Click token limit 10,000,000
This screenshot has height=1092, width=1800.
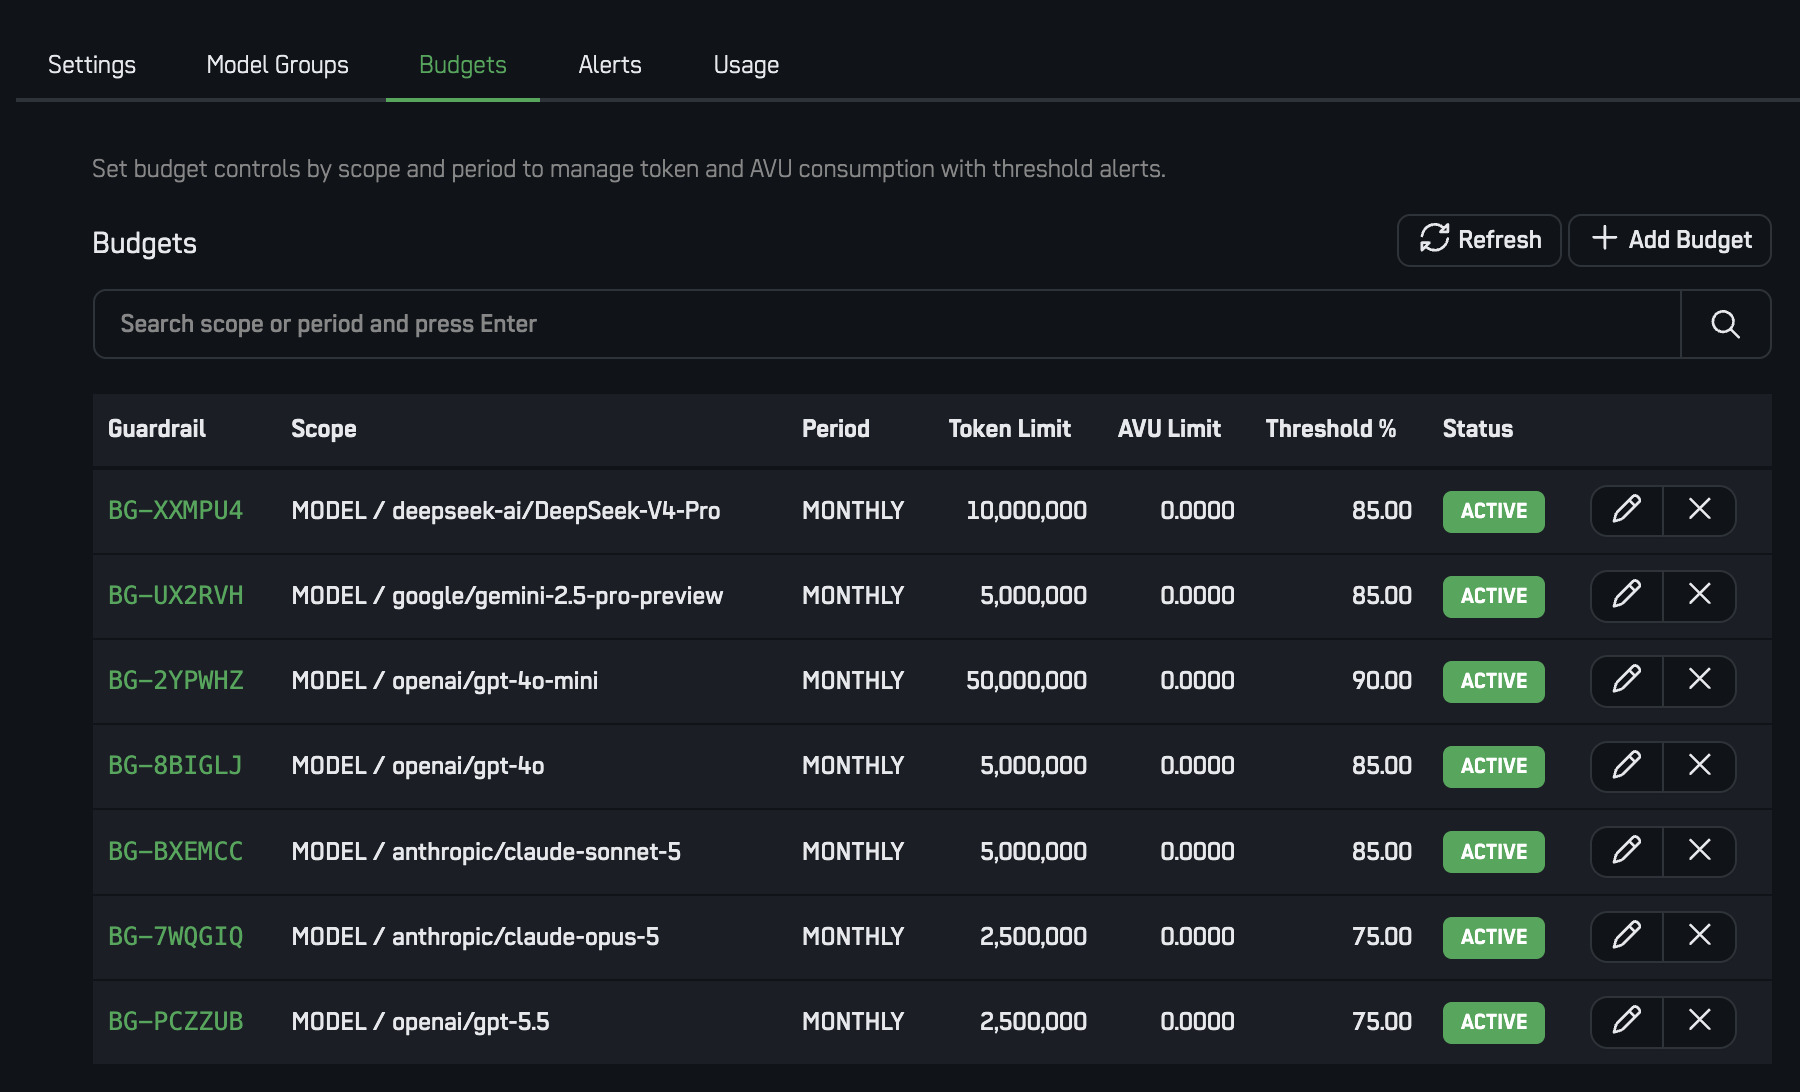(1026, 511)
